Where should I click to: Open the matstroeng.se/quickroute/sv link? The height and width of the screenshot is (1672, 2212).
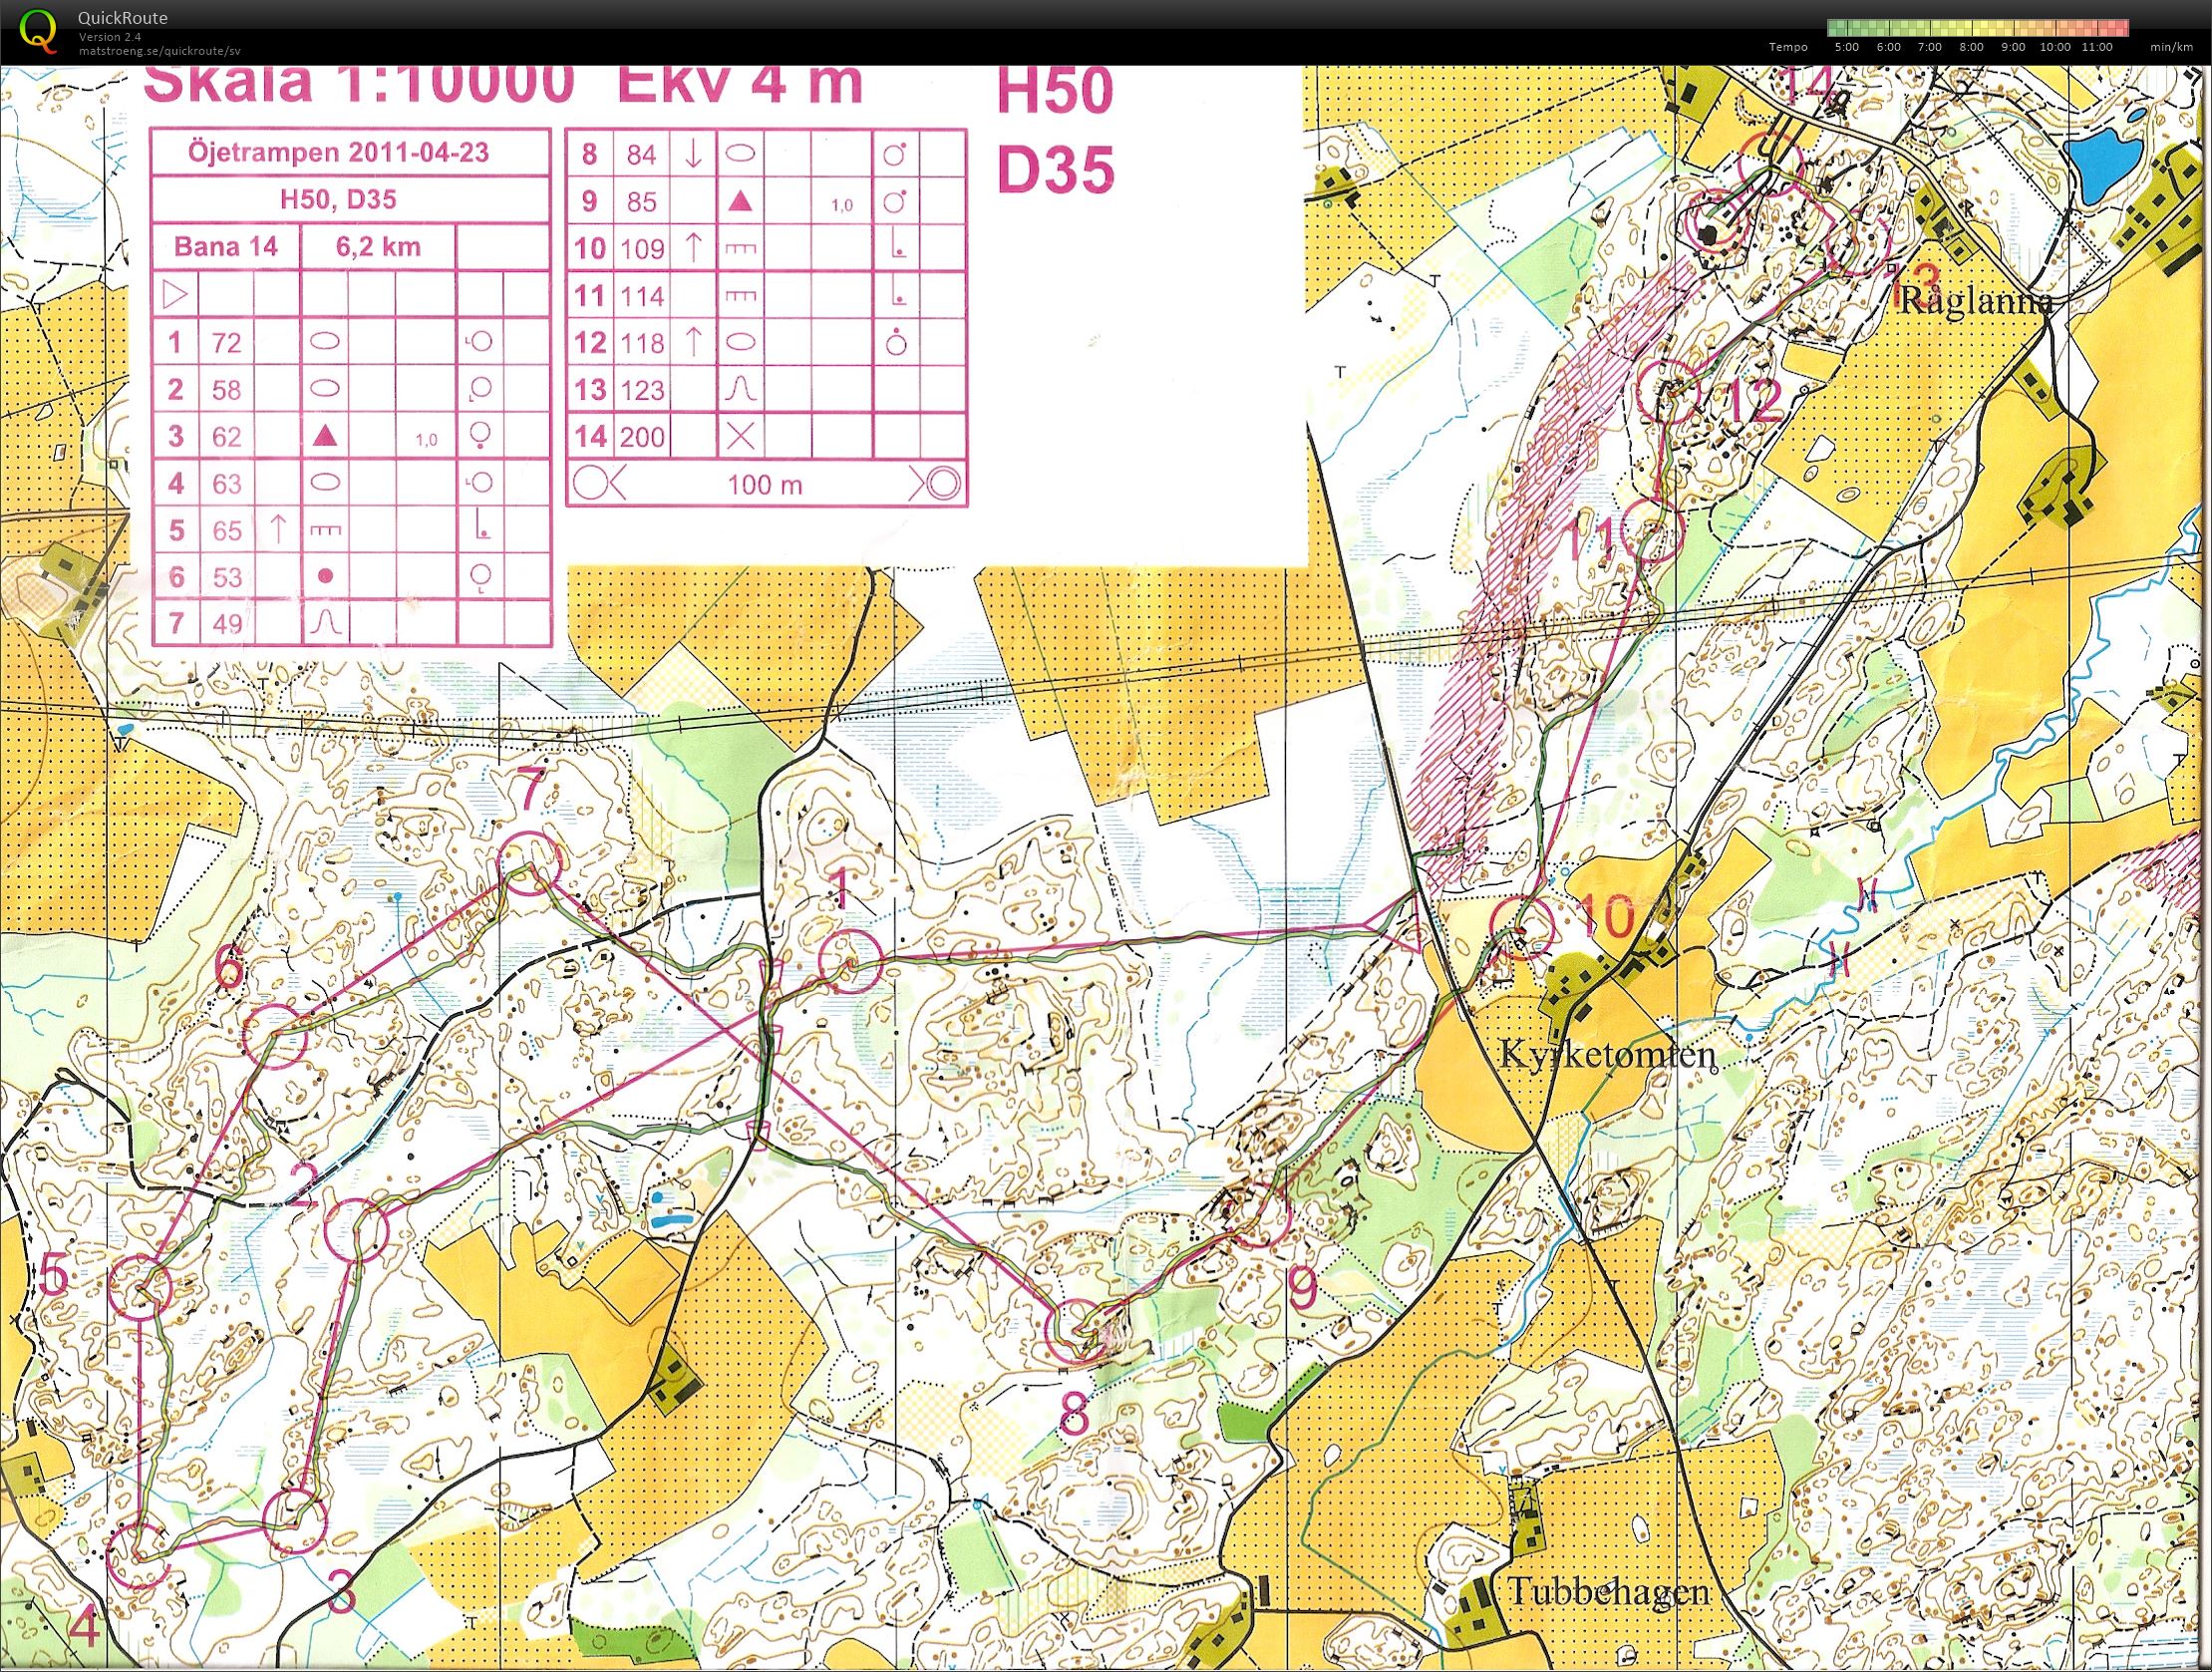(160, 50)
